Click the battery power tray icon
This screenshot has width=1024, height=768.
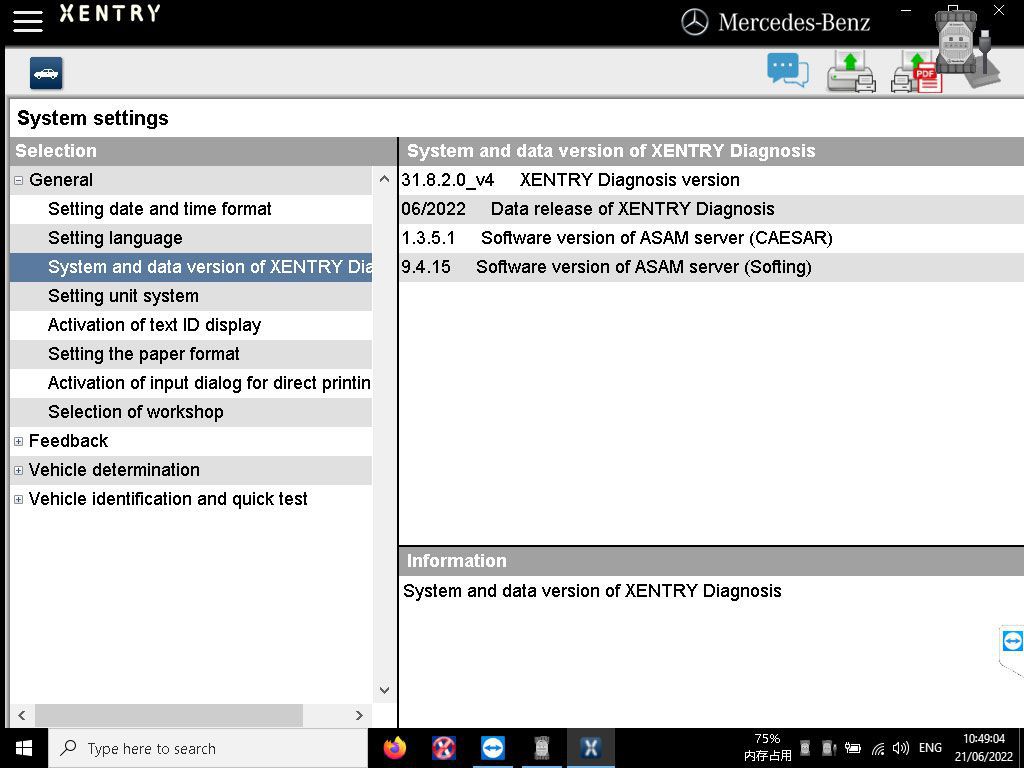tap(853, 748)
